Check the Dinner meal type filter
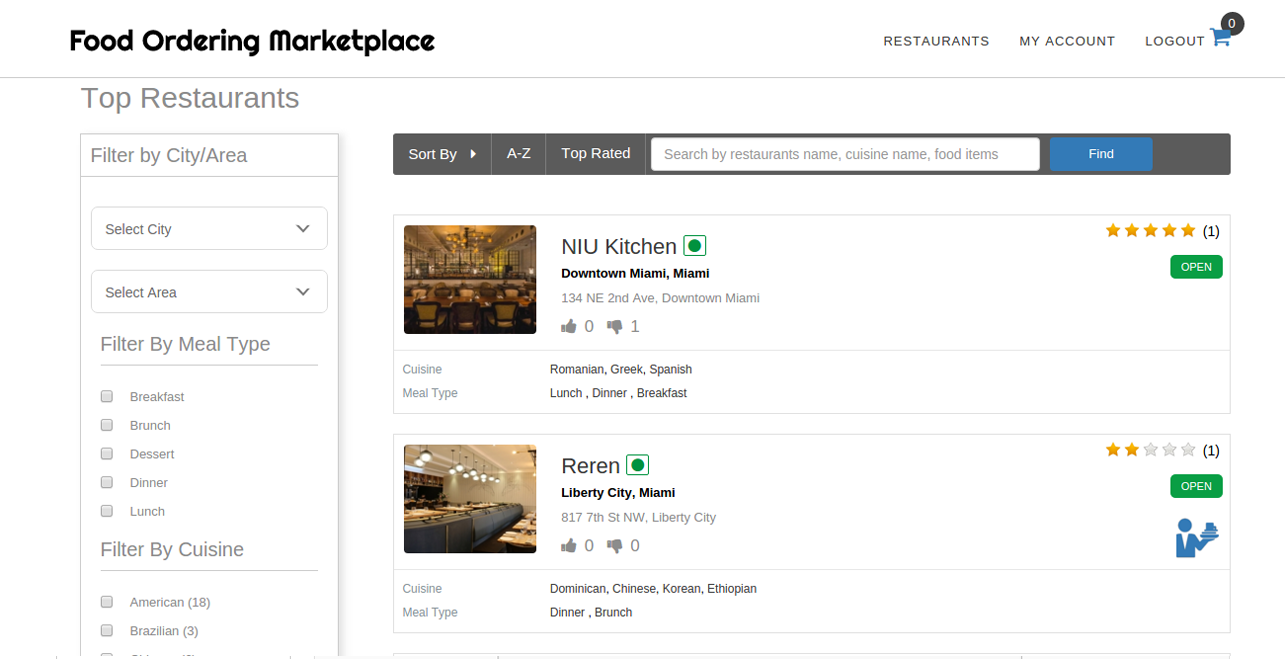The height and width of the screenshot is (659, 1285). [106, 482]
